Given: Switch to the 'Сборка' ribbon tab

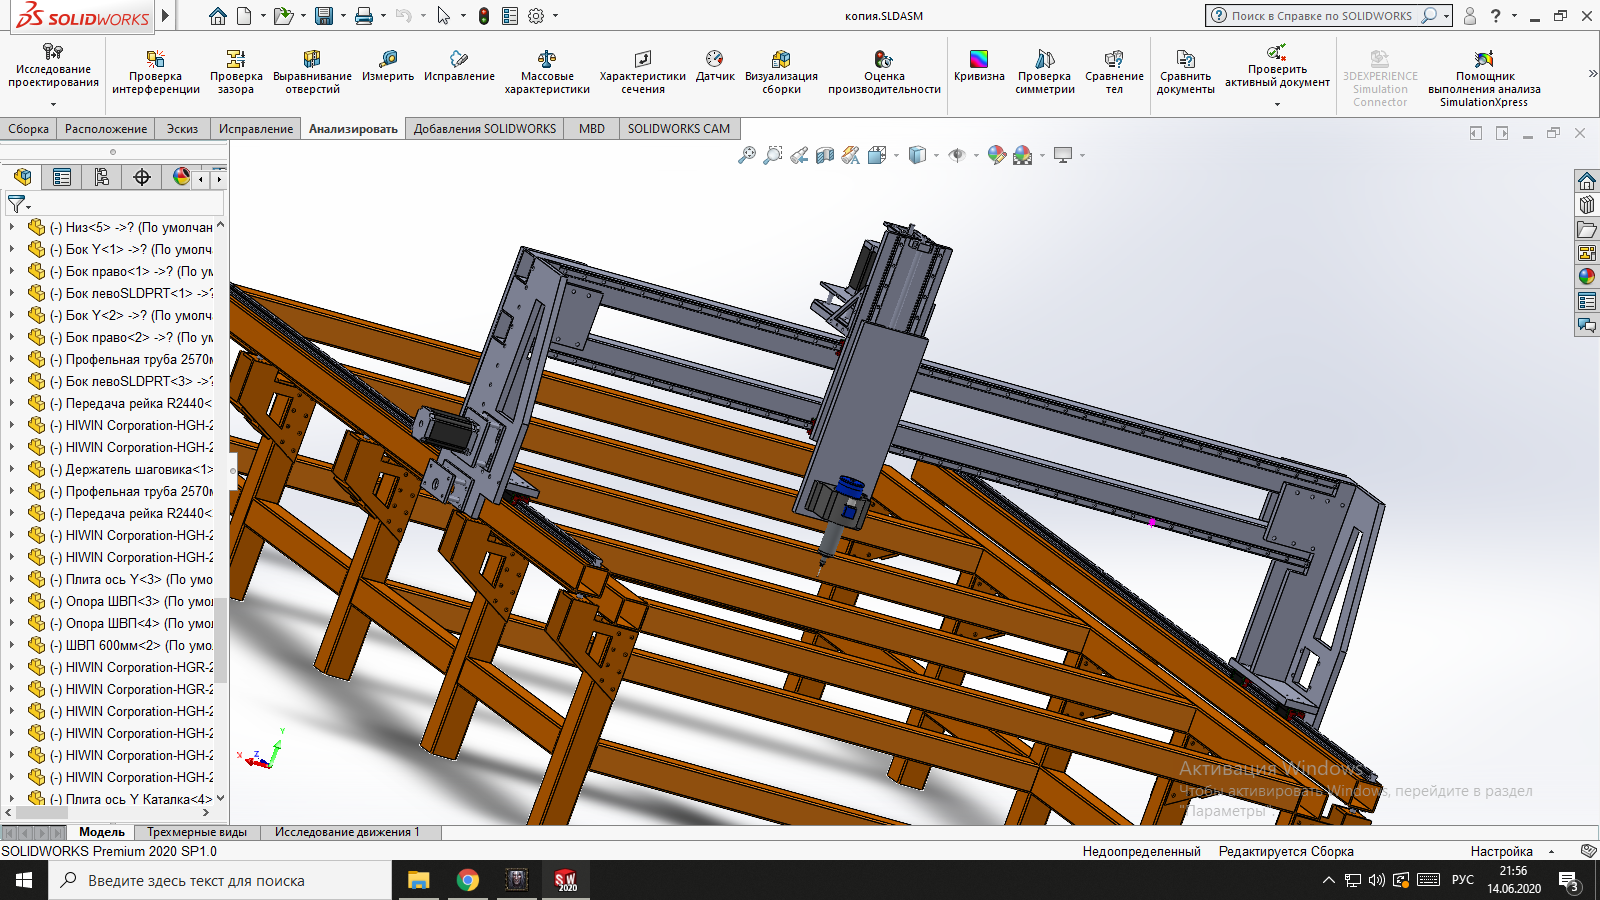Looking at the screenshot, I should (28, 129).
